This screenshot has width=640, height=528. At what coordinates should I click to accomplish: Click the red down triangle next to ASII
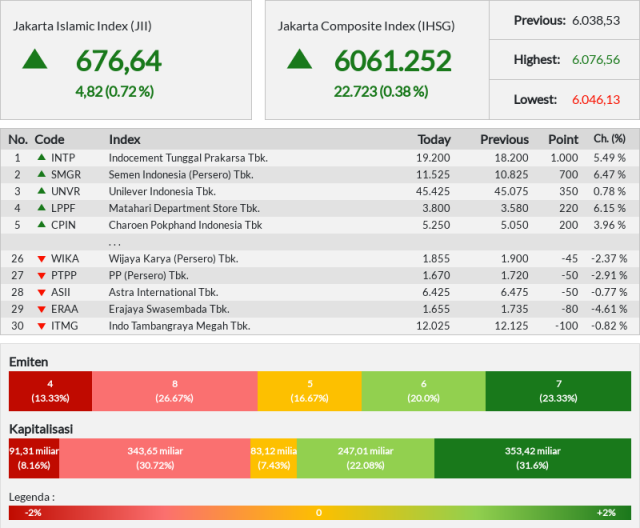pyautogui.click(x=41, y=293)
